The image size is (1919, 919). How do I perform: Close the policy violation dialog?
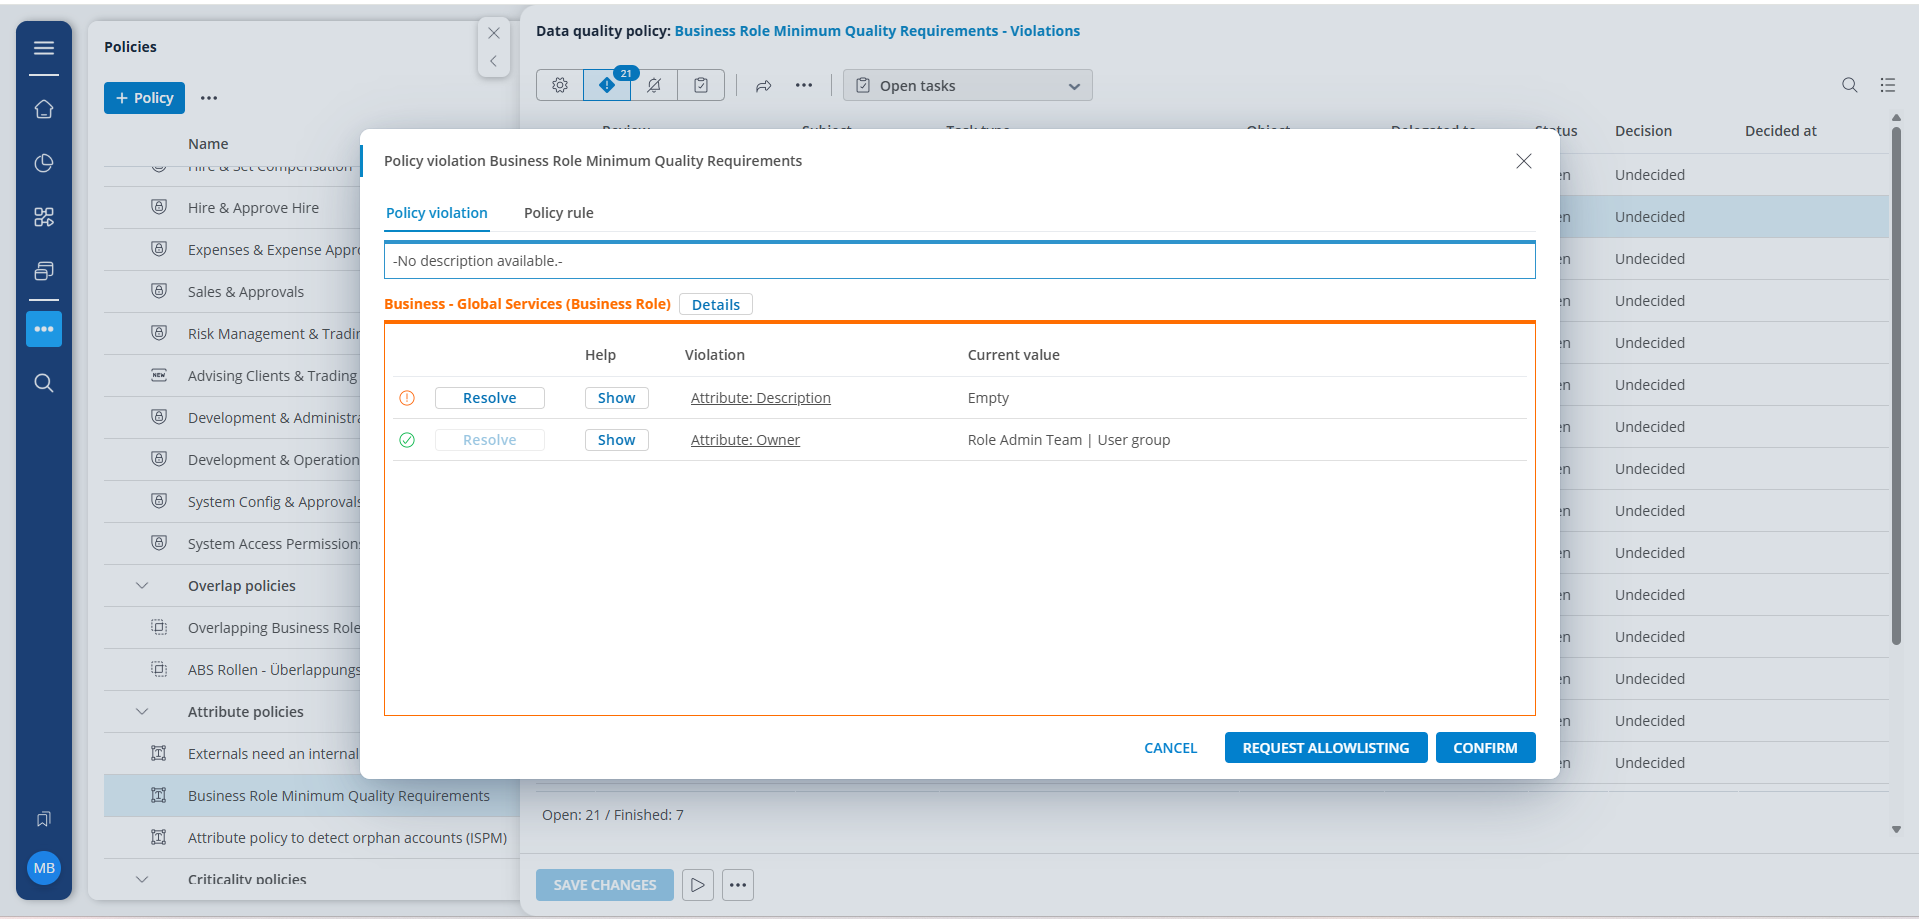point(1523,161)
